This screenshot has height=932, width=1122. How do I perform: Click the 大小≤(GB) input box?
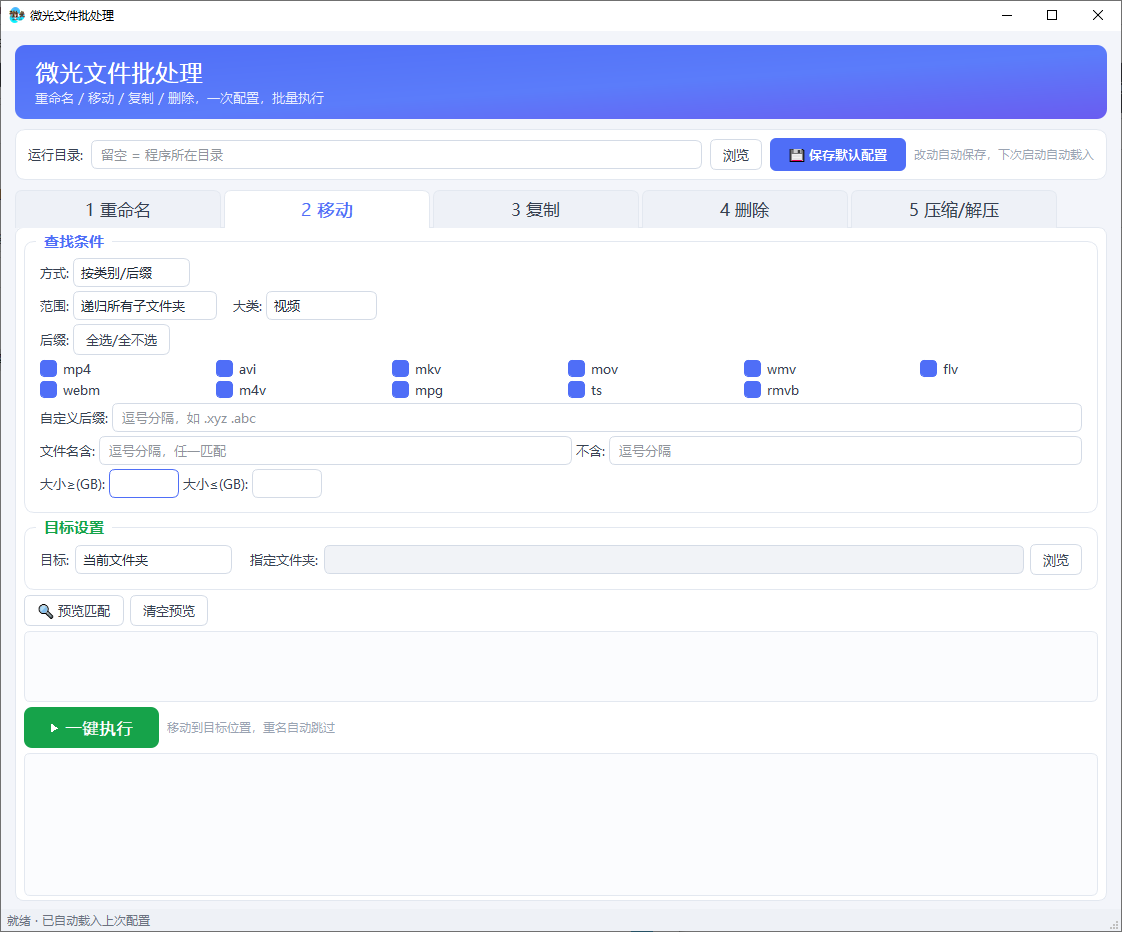click(287, 484)
